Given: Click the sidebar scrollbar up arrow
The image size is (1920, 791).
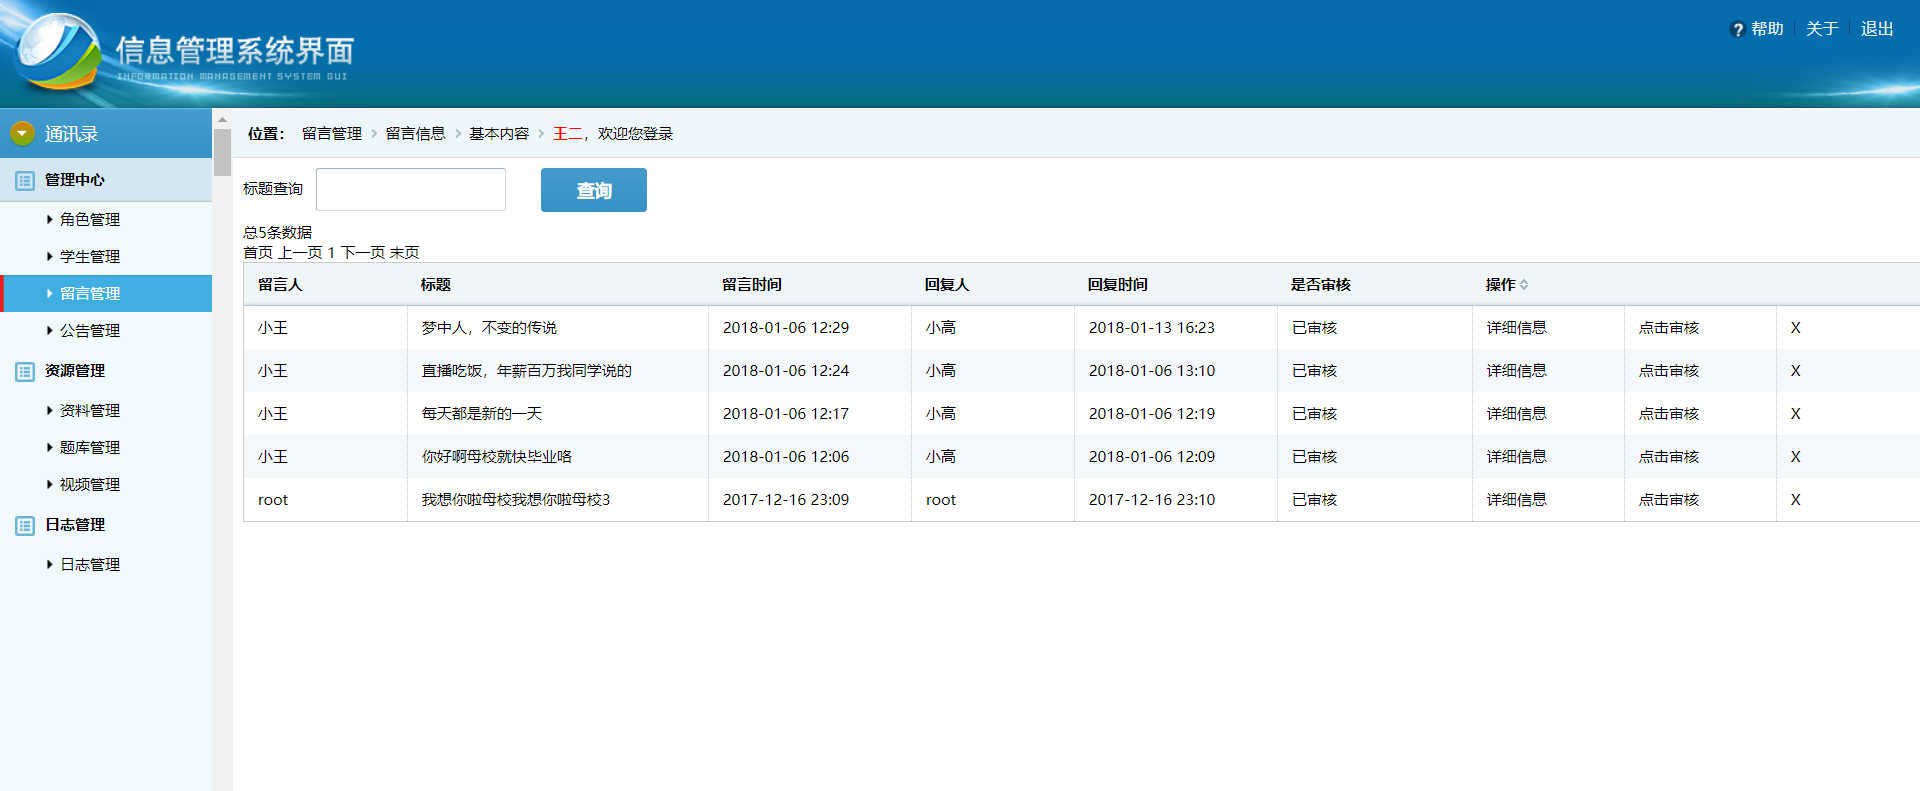Looking at the screenshot, I should tap(222, 119).
